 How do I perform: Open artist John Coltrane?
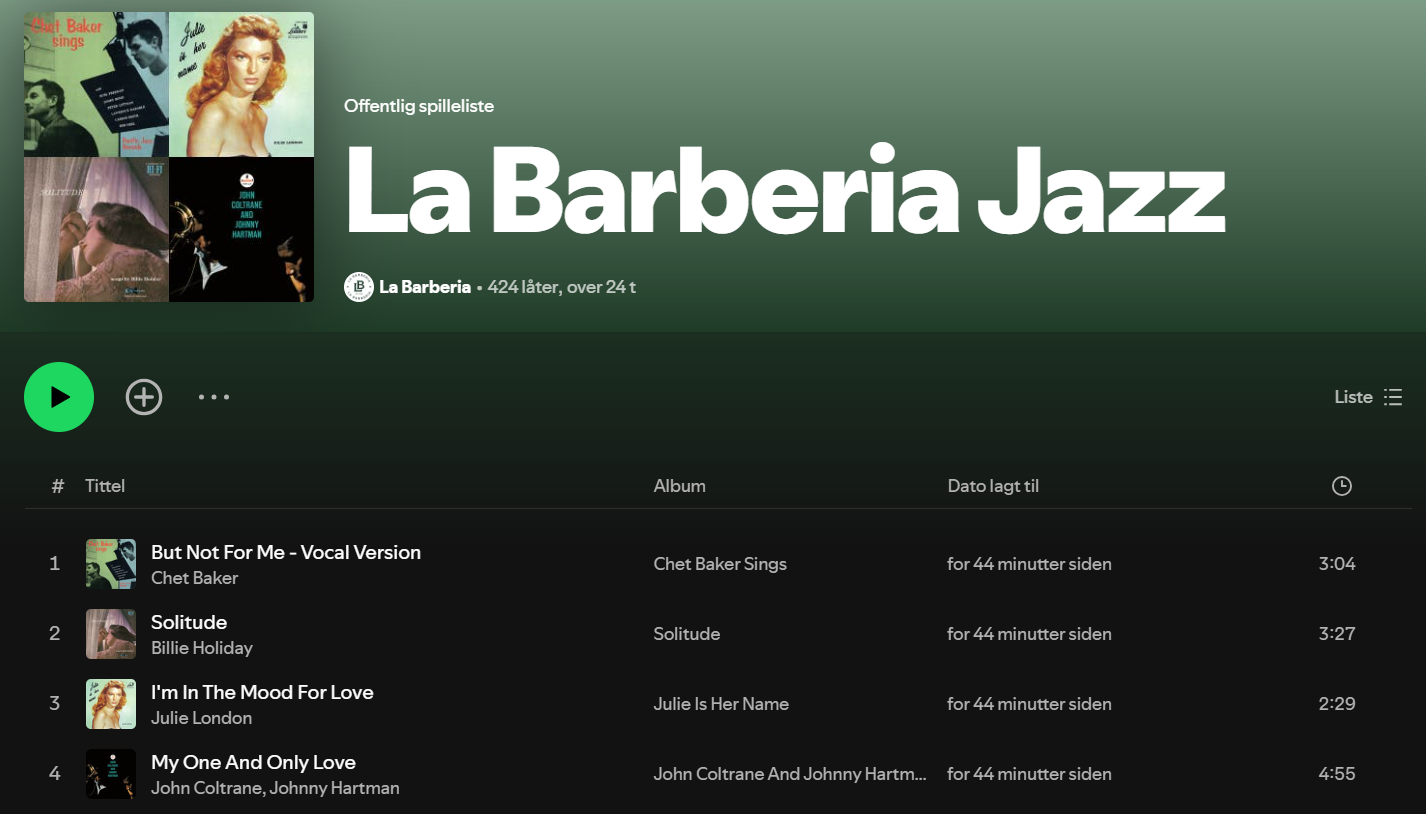pyautogui.click(x=207, y=788)
